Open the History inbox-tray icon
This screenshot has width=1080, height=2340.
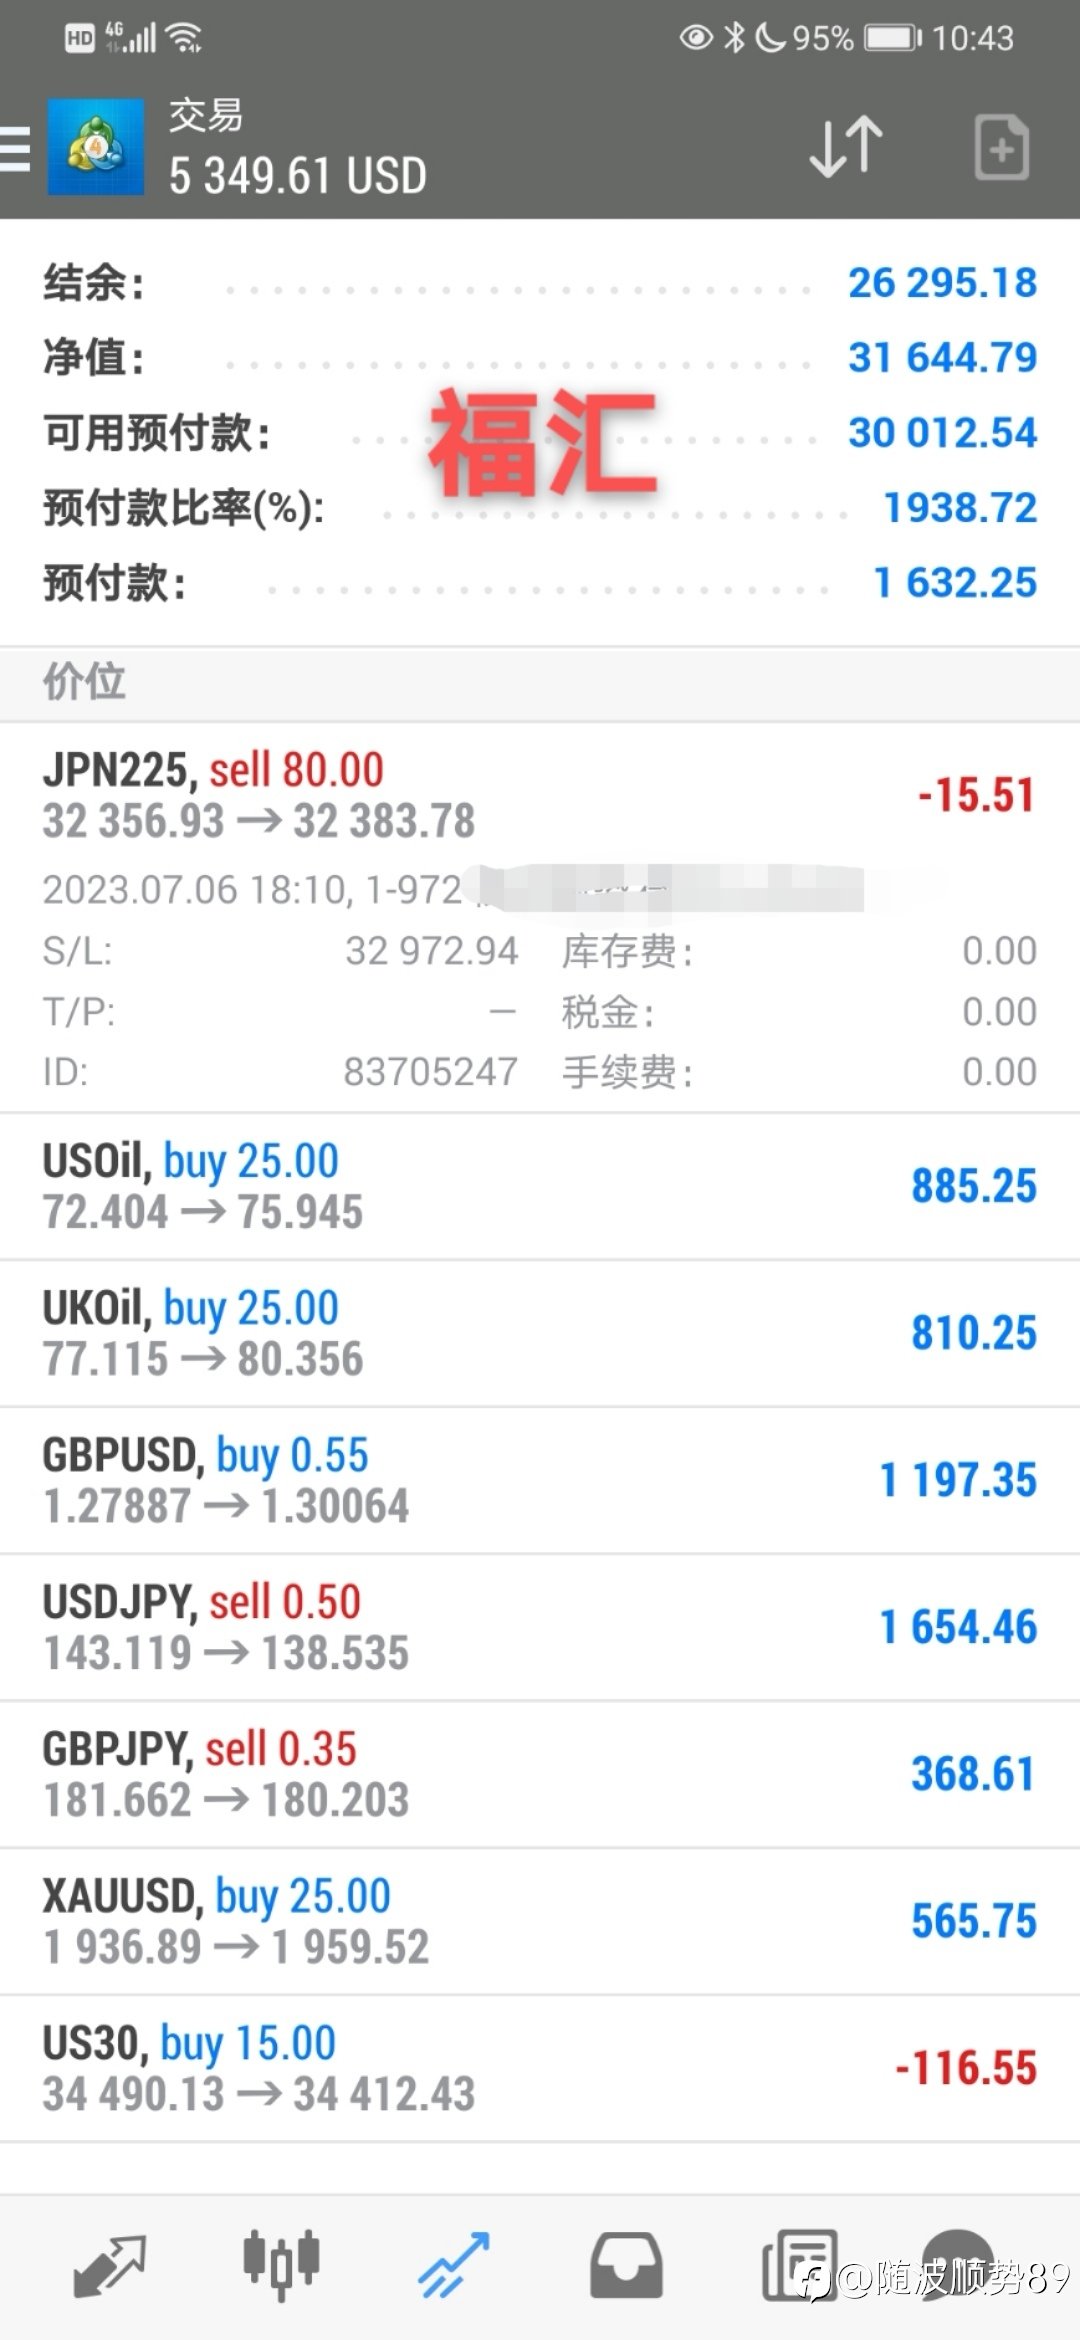tap(626, 2265)
